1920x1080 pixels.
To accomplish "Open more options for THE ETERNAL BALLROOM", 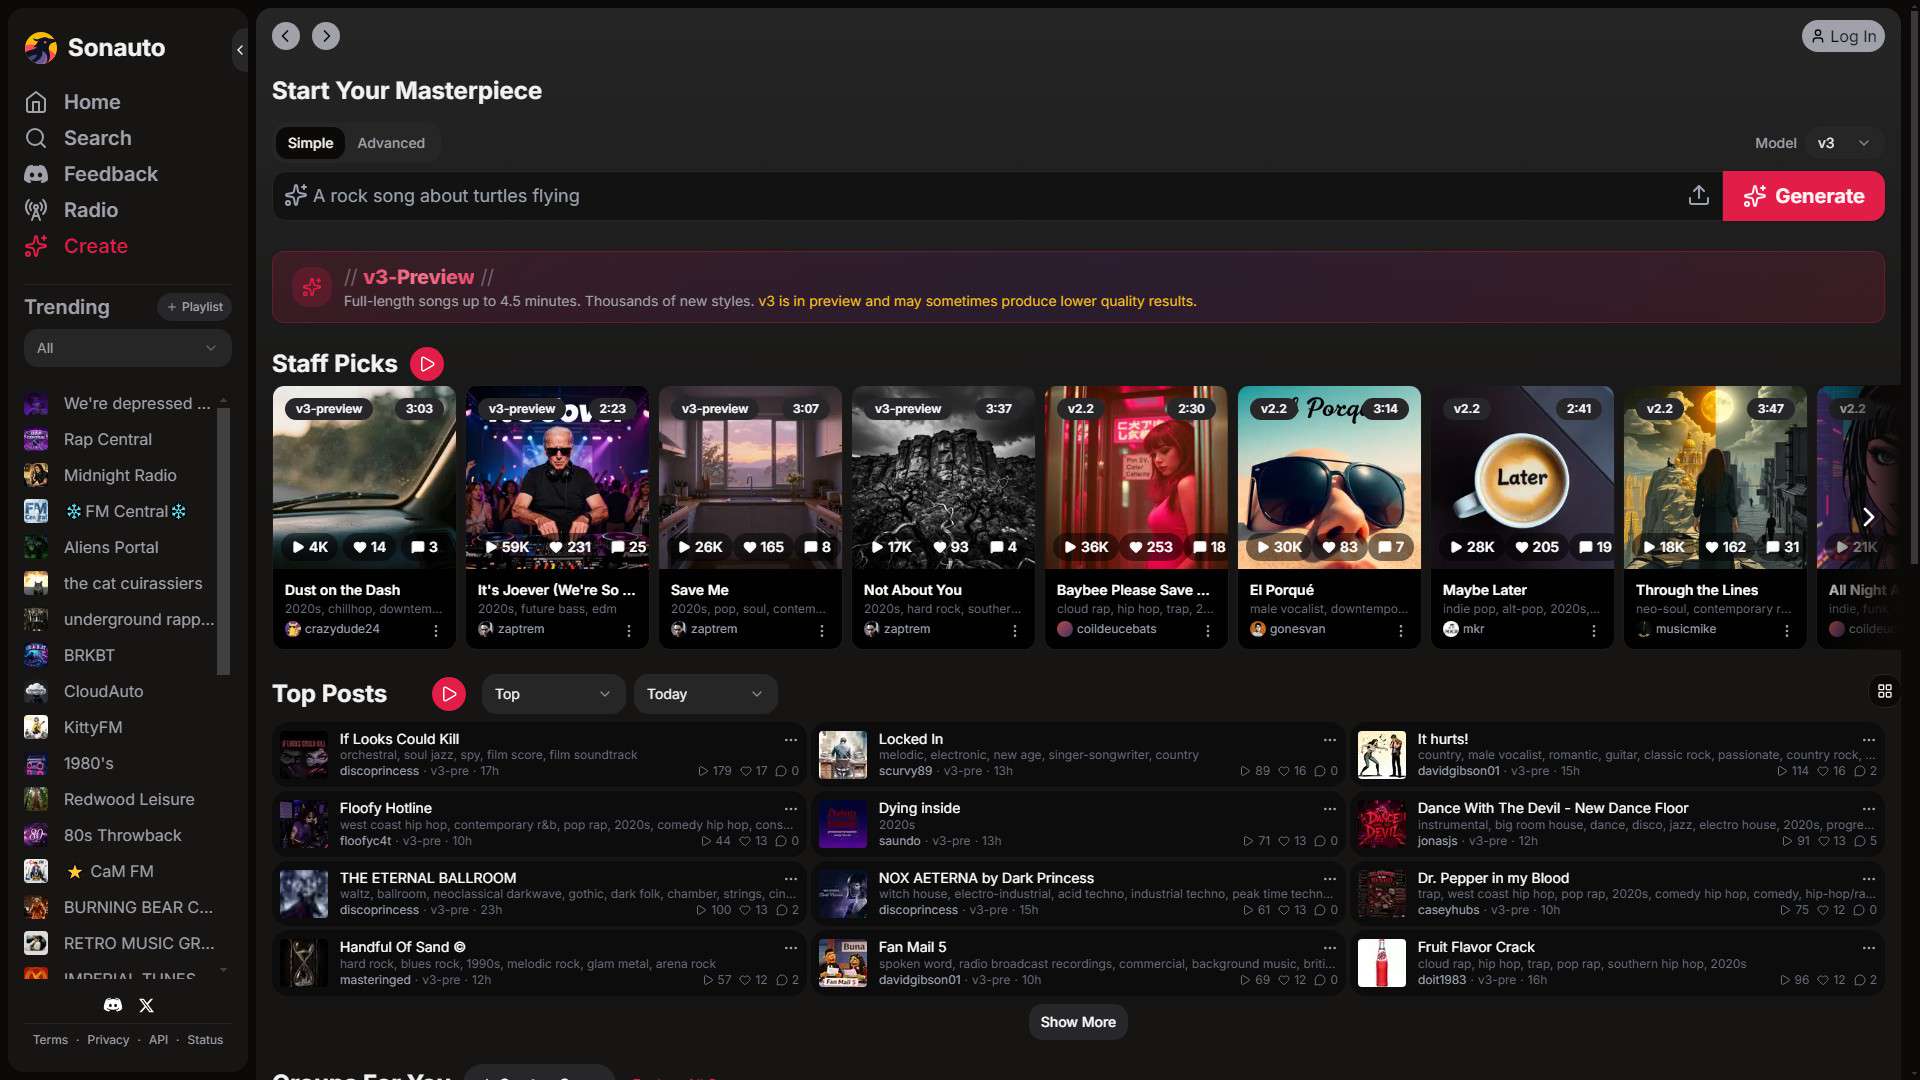I will tap(791, 879).
